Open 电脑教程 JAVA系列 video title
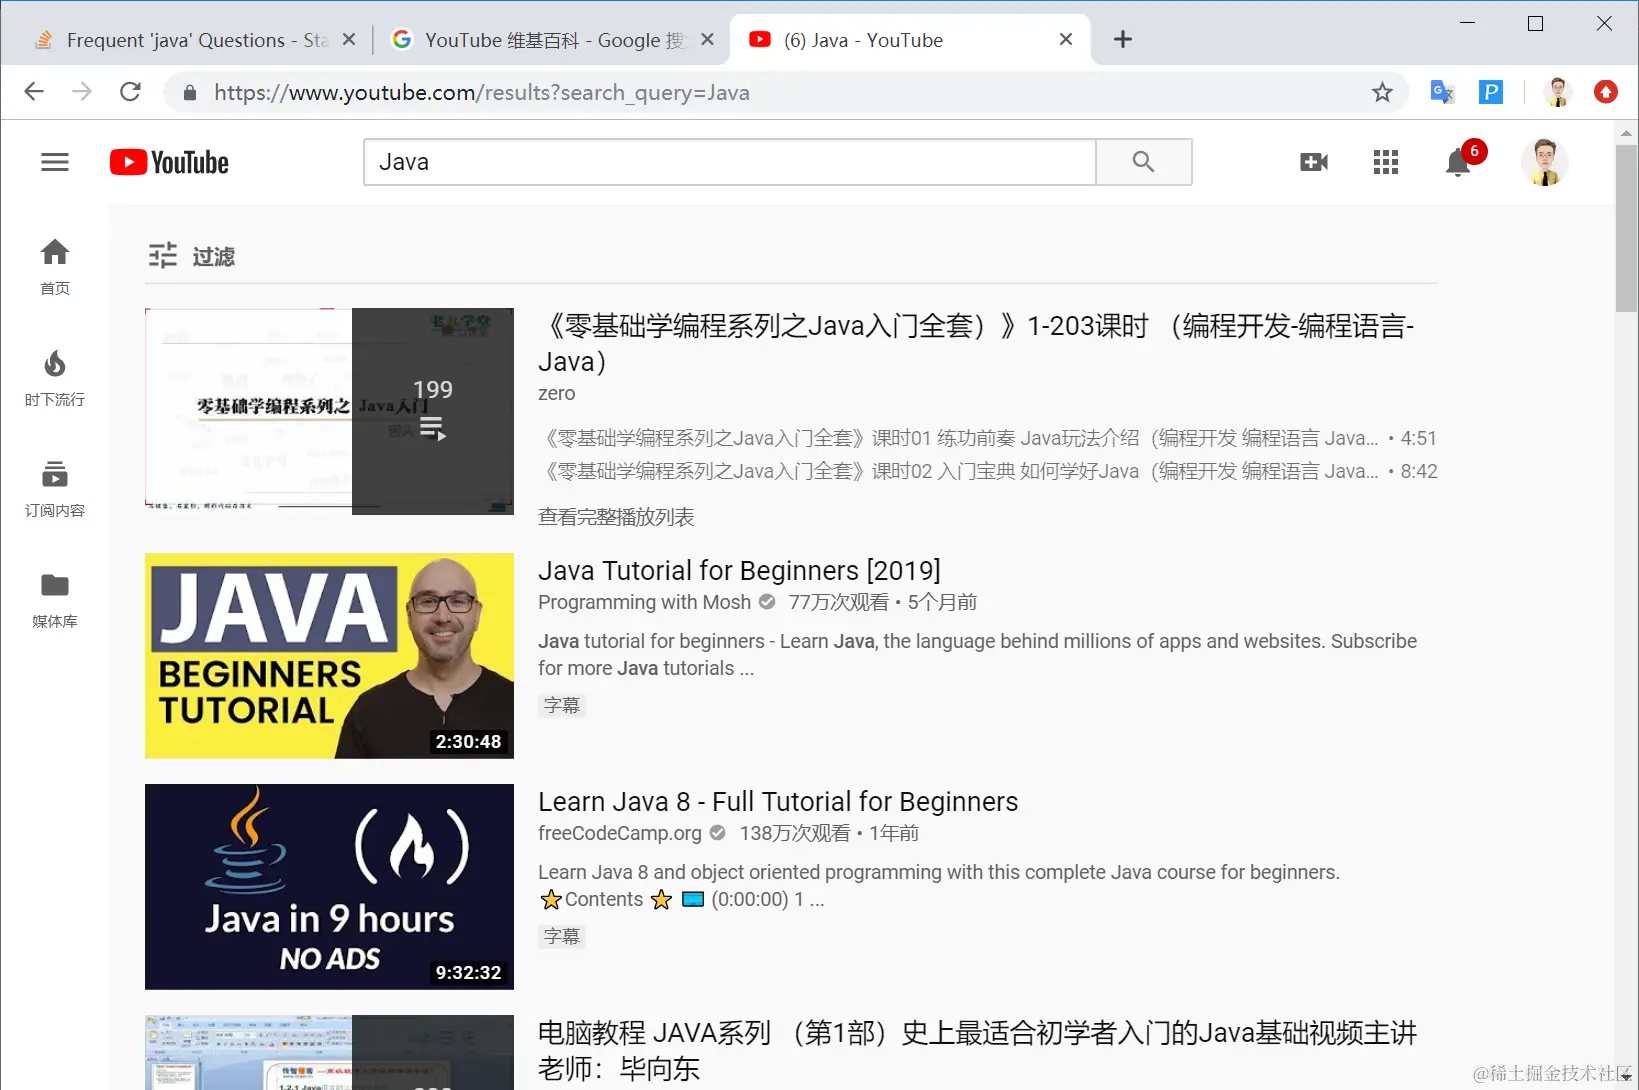This screenshot has height=1090, width=1639. pyautogui.click(x=977, y=1050)
